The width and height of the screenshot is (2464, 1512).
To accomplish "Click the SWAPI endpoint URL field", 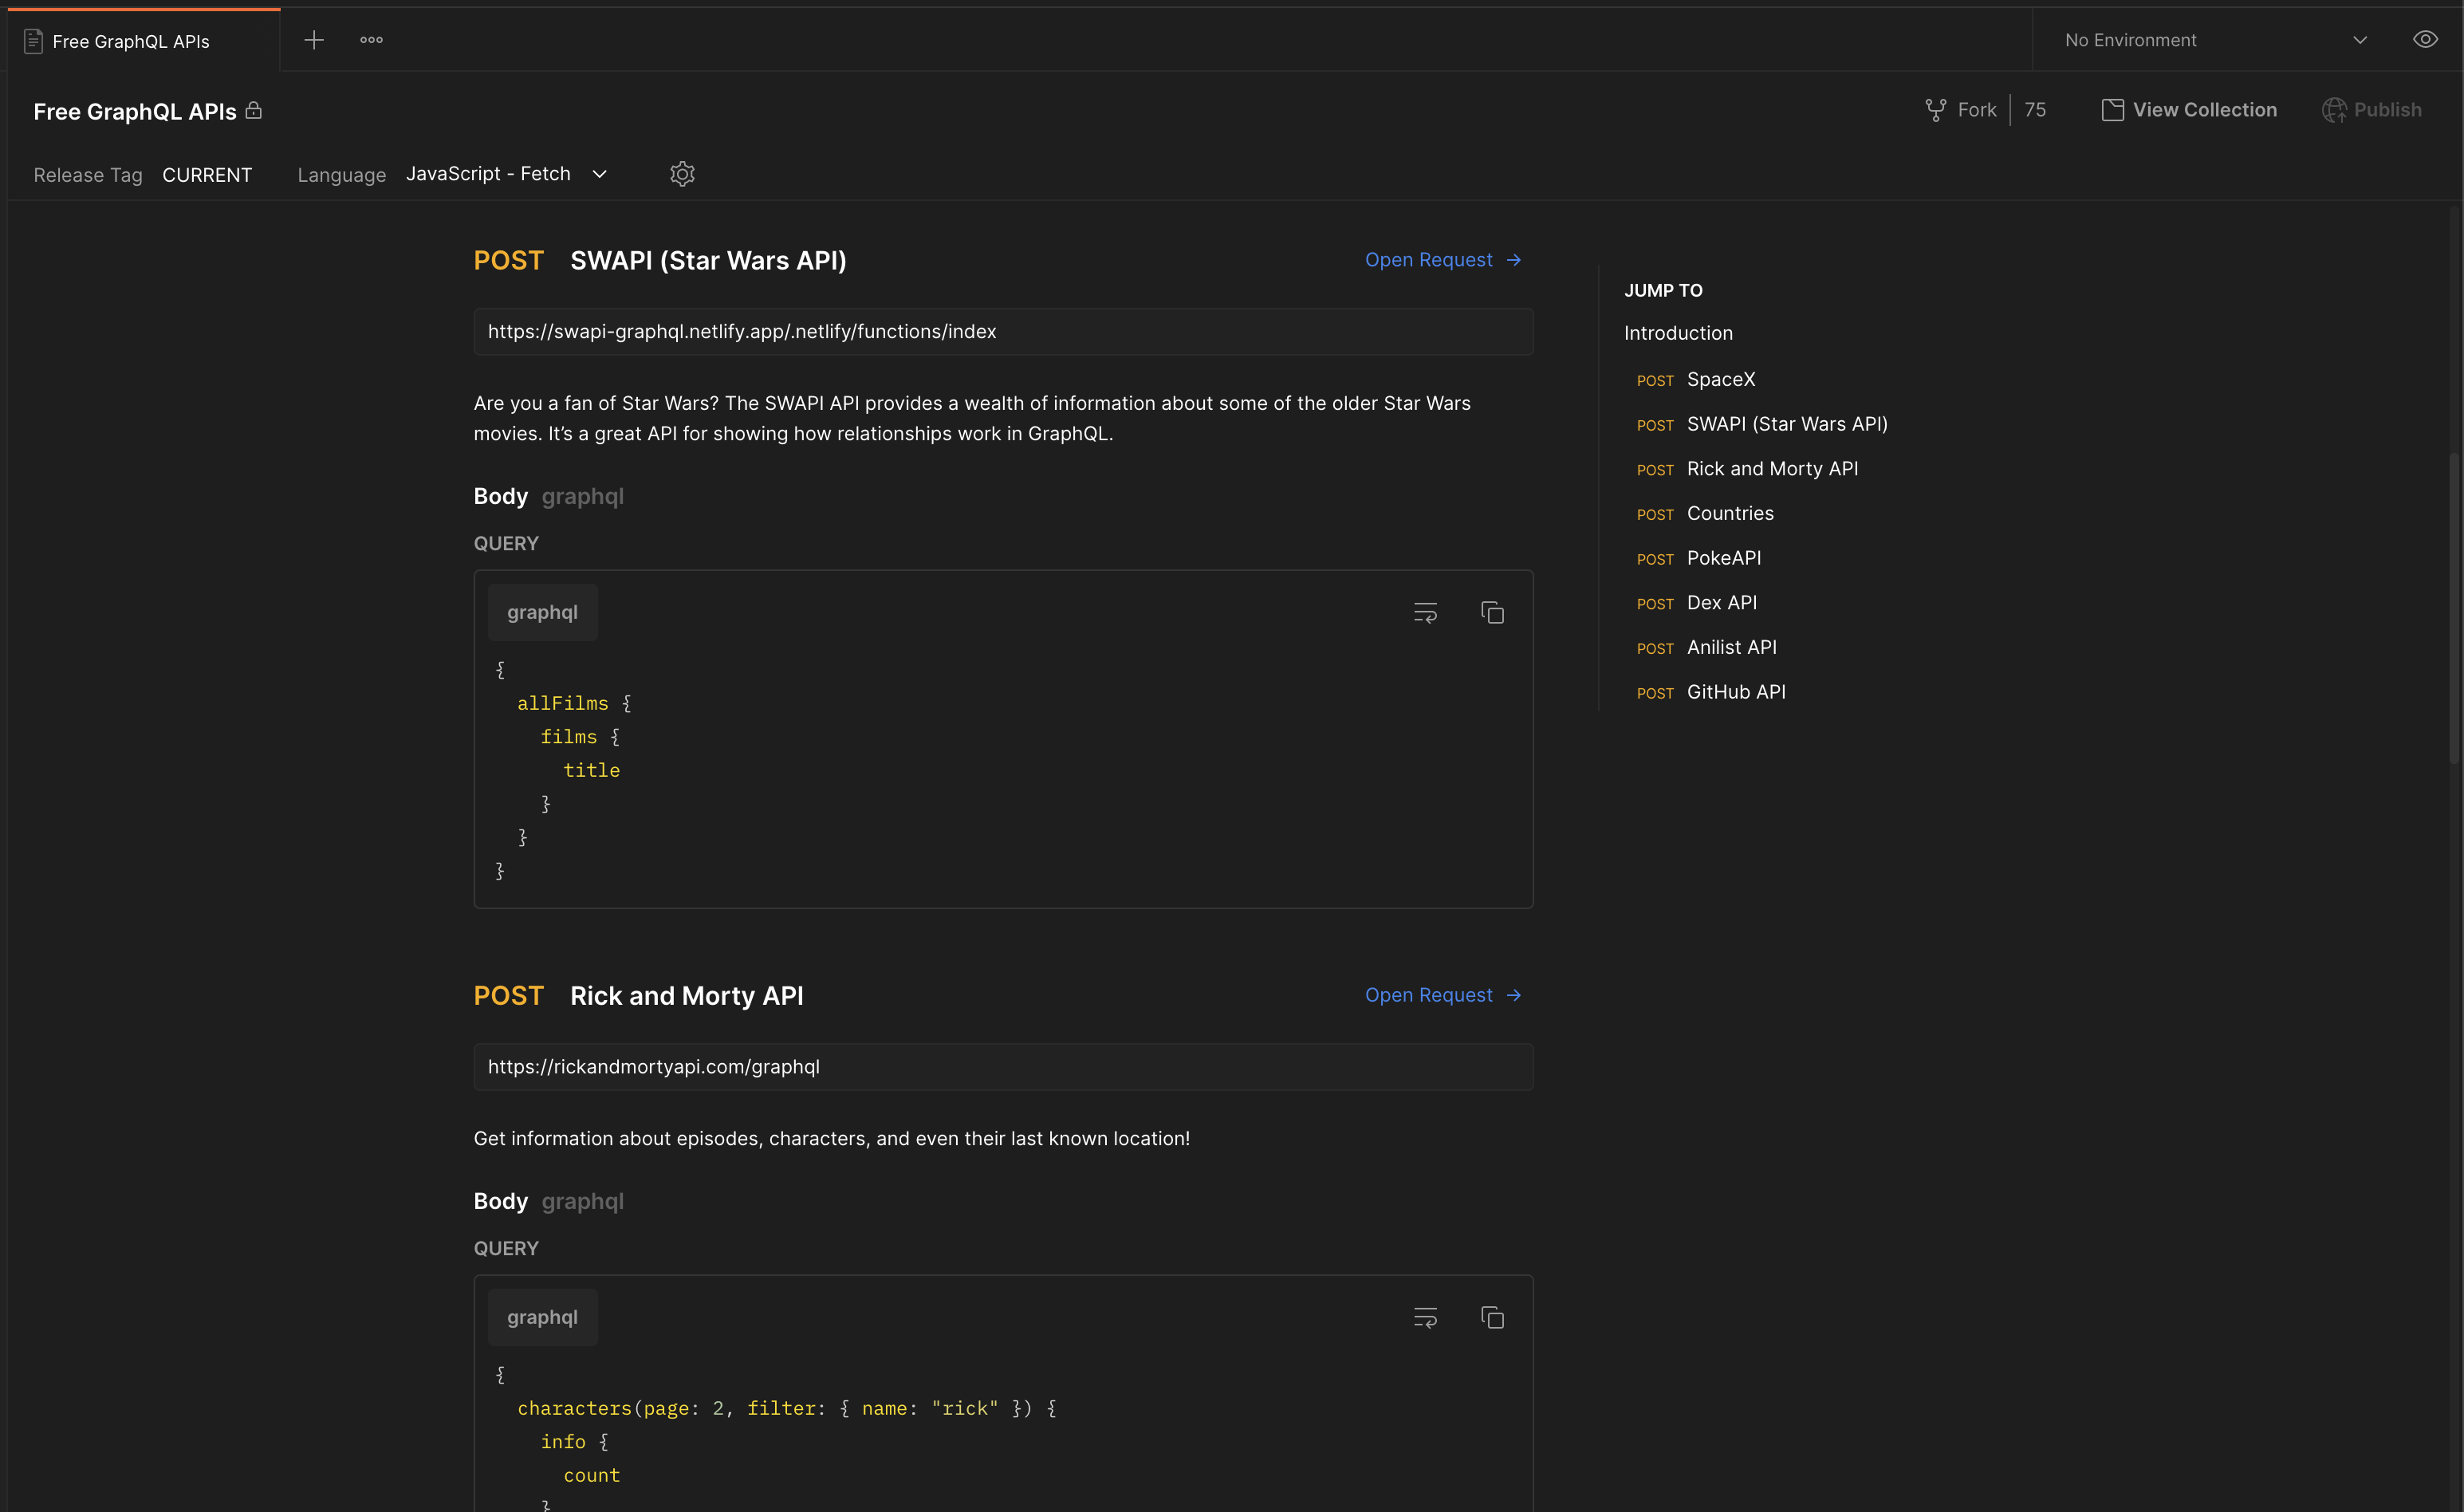I will point(1002,331).
